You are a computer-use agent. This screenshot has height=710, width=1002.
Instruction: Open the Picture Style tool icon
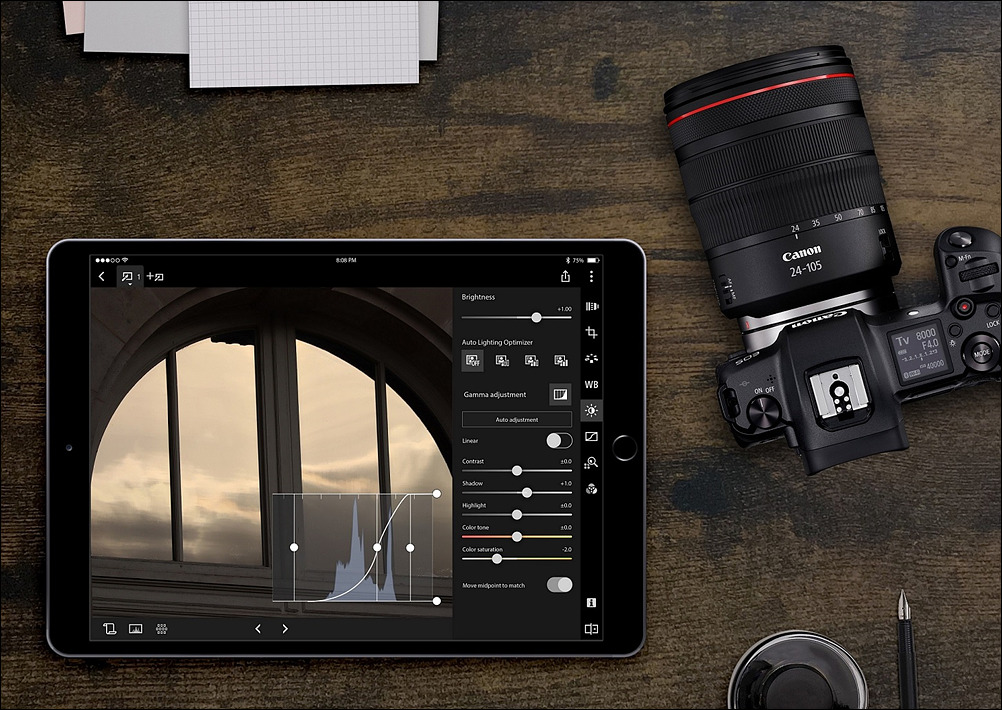[592, 359]
